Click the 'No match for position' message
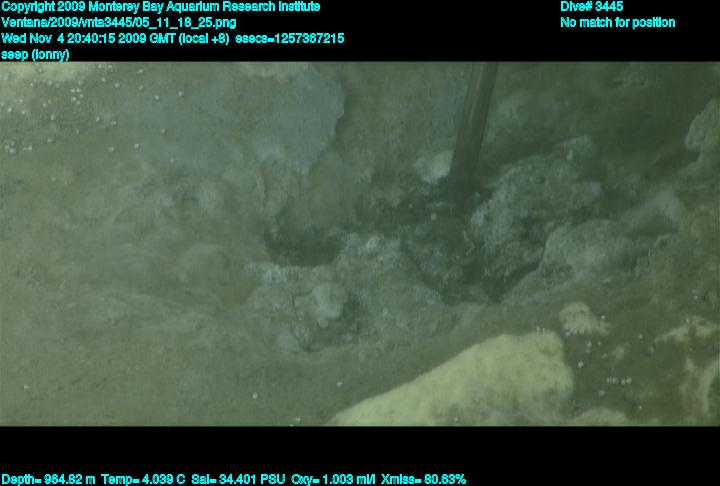 click(x=617, y=23)
